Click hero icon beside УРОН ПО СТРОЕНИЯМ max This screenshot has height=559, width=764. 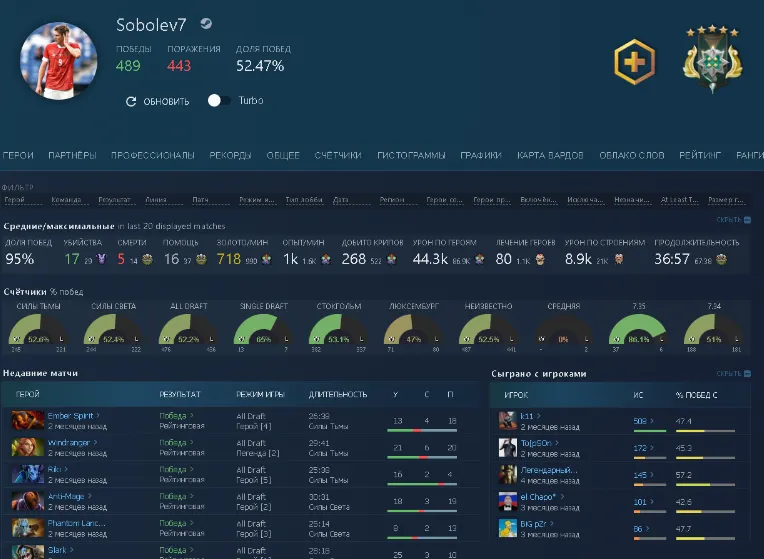619,259
